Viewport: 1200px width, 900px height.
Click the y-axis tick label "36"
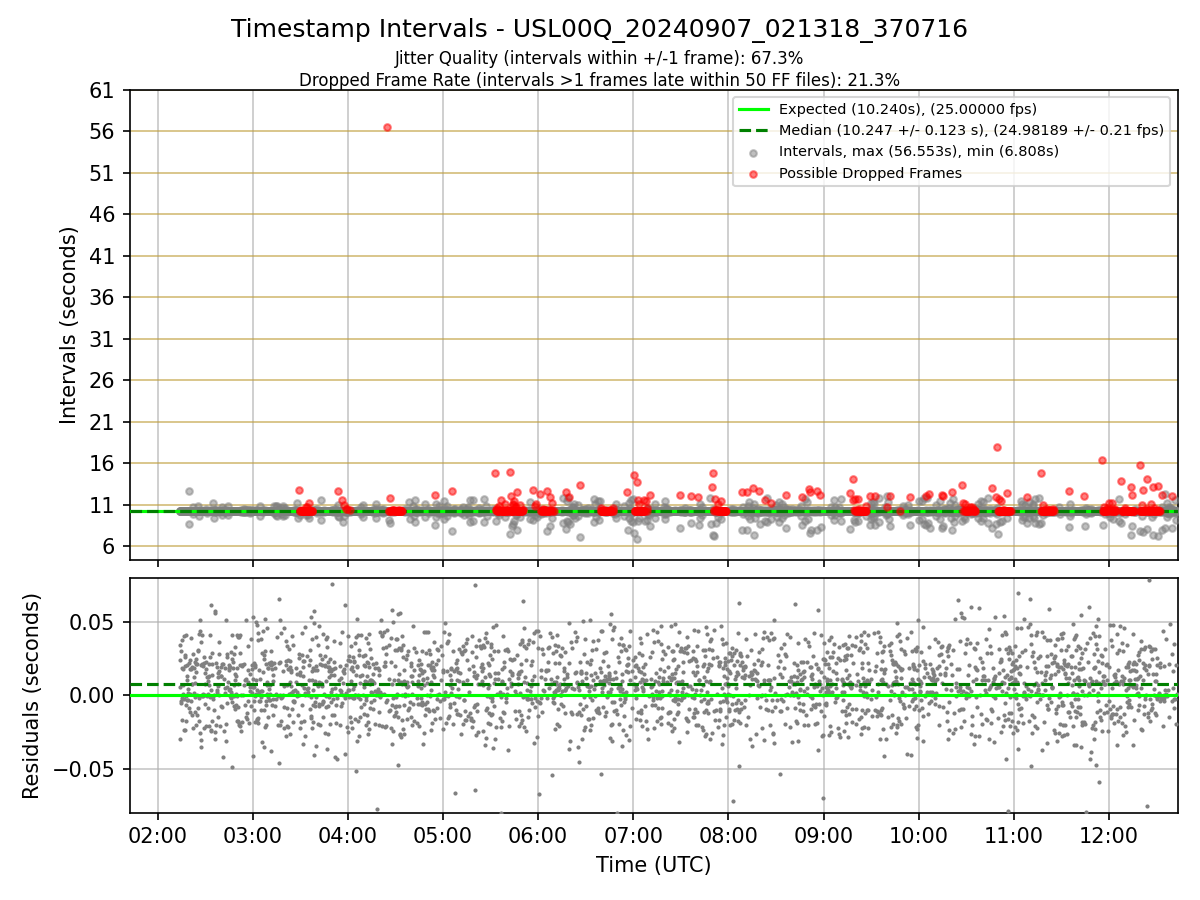(104, 298)
